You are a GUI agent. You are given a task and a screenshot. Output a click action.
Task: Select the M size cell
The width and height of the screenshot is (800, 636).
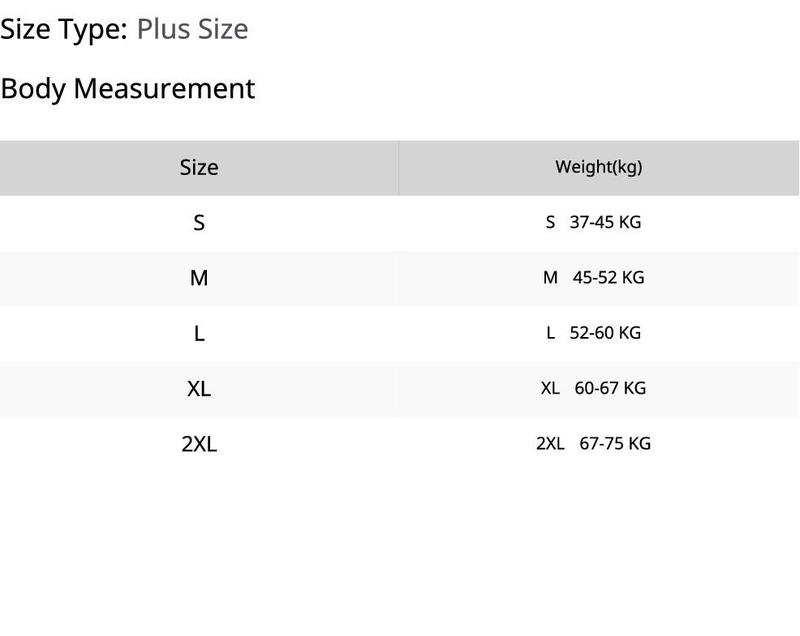[x=199, y=278]
